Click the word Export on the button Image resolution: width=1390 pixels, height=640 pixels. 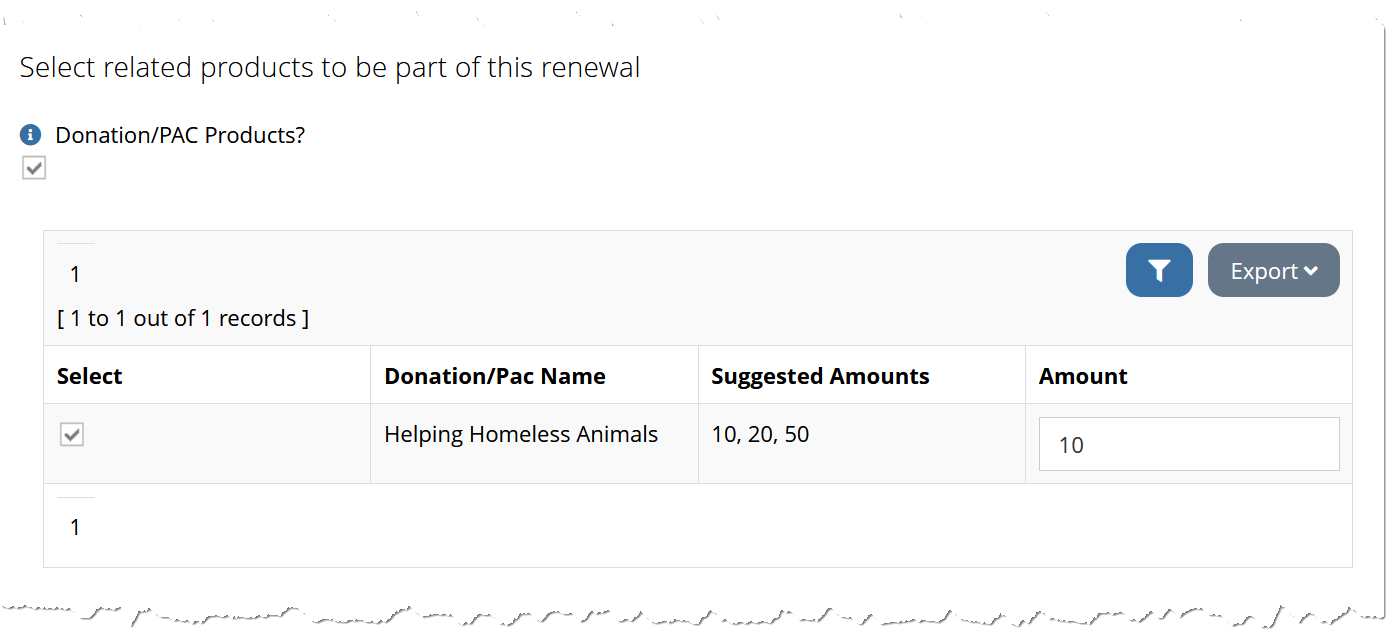[1264, 271]
